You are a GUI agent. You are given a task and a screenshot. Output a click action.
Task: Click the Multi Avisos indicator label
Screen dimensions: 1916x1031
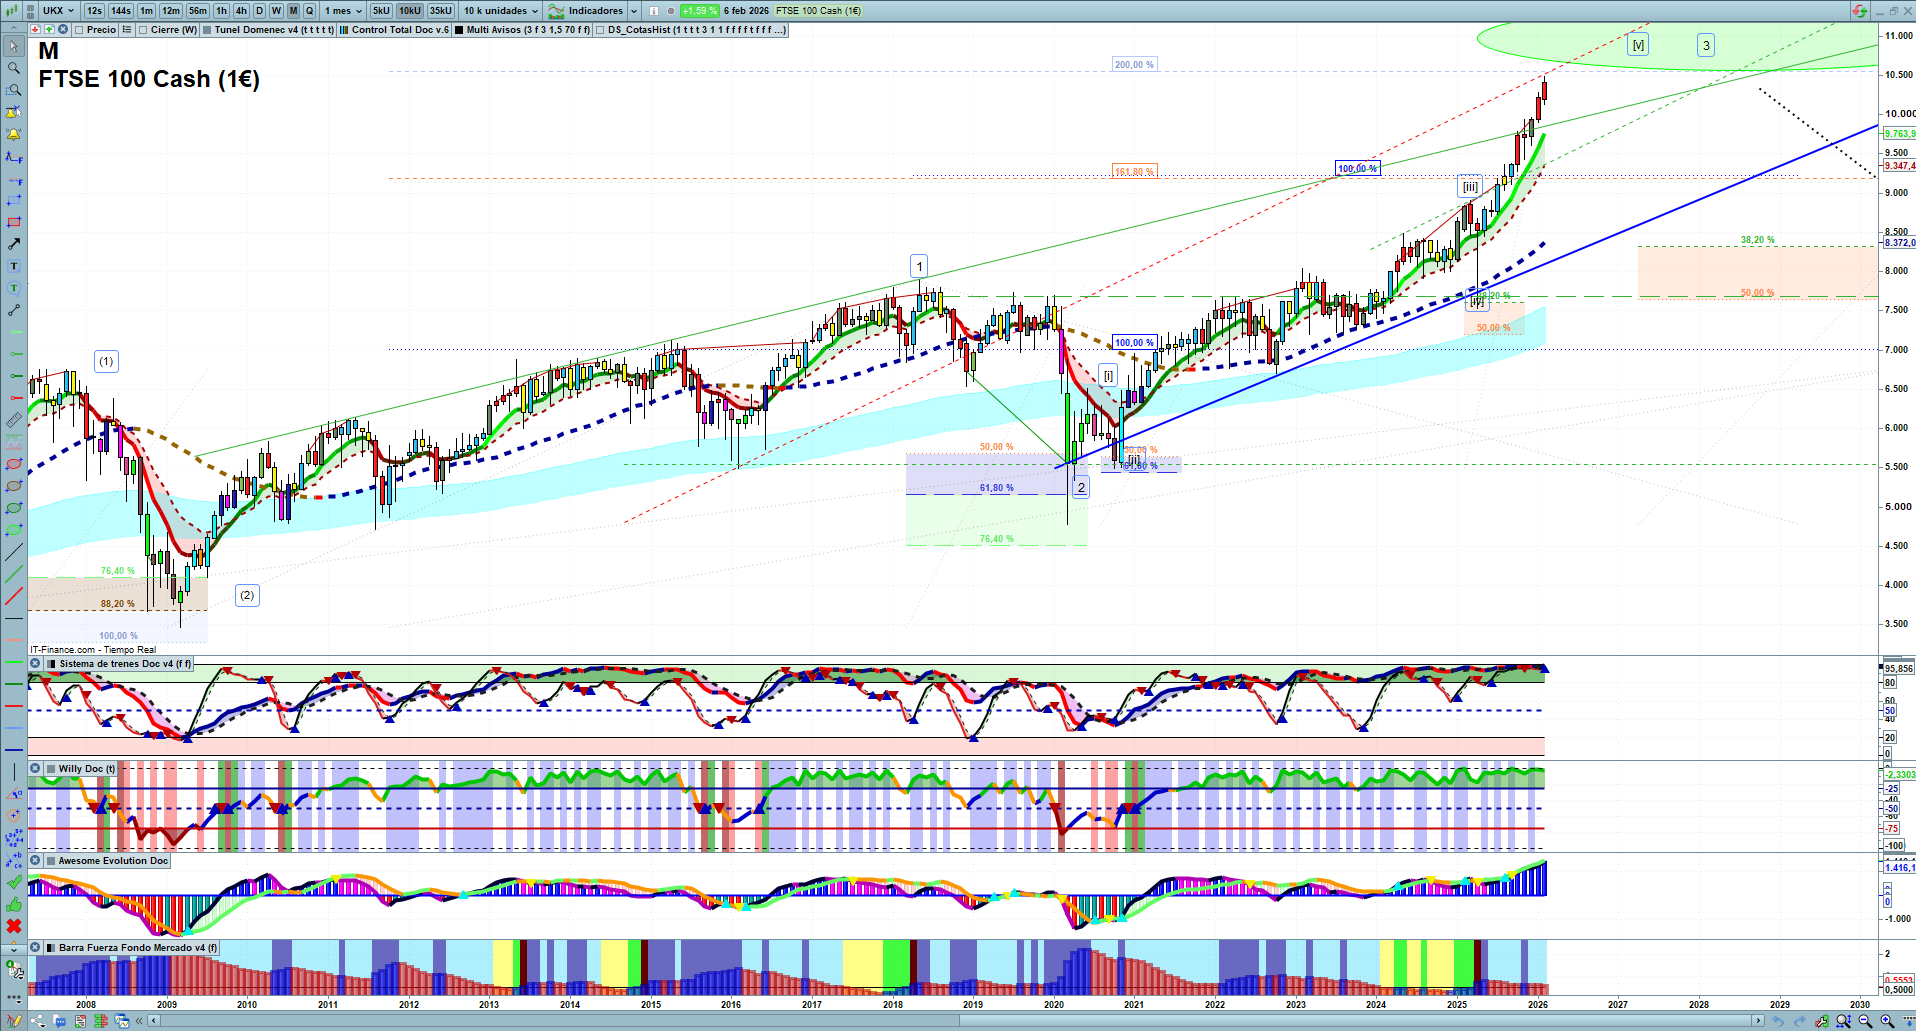click(x=528, y=30)
